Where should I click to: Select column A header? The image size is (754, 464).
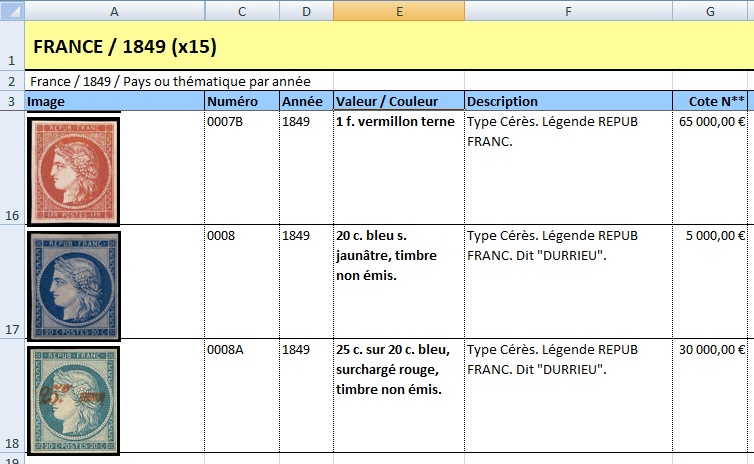114,11
